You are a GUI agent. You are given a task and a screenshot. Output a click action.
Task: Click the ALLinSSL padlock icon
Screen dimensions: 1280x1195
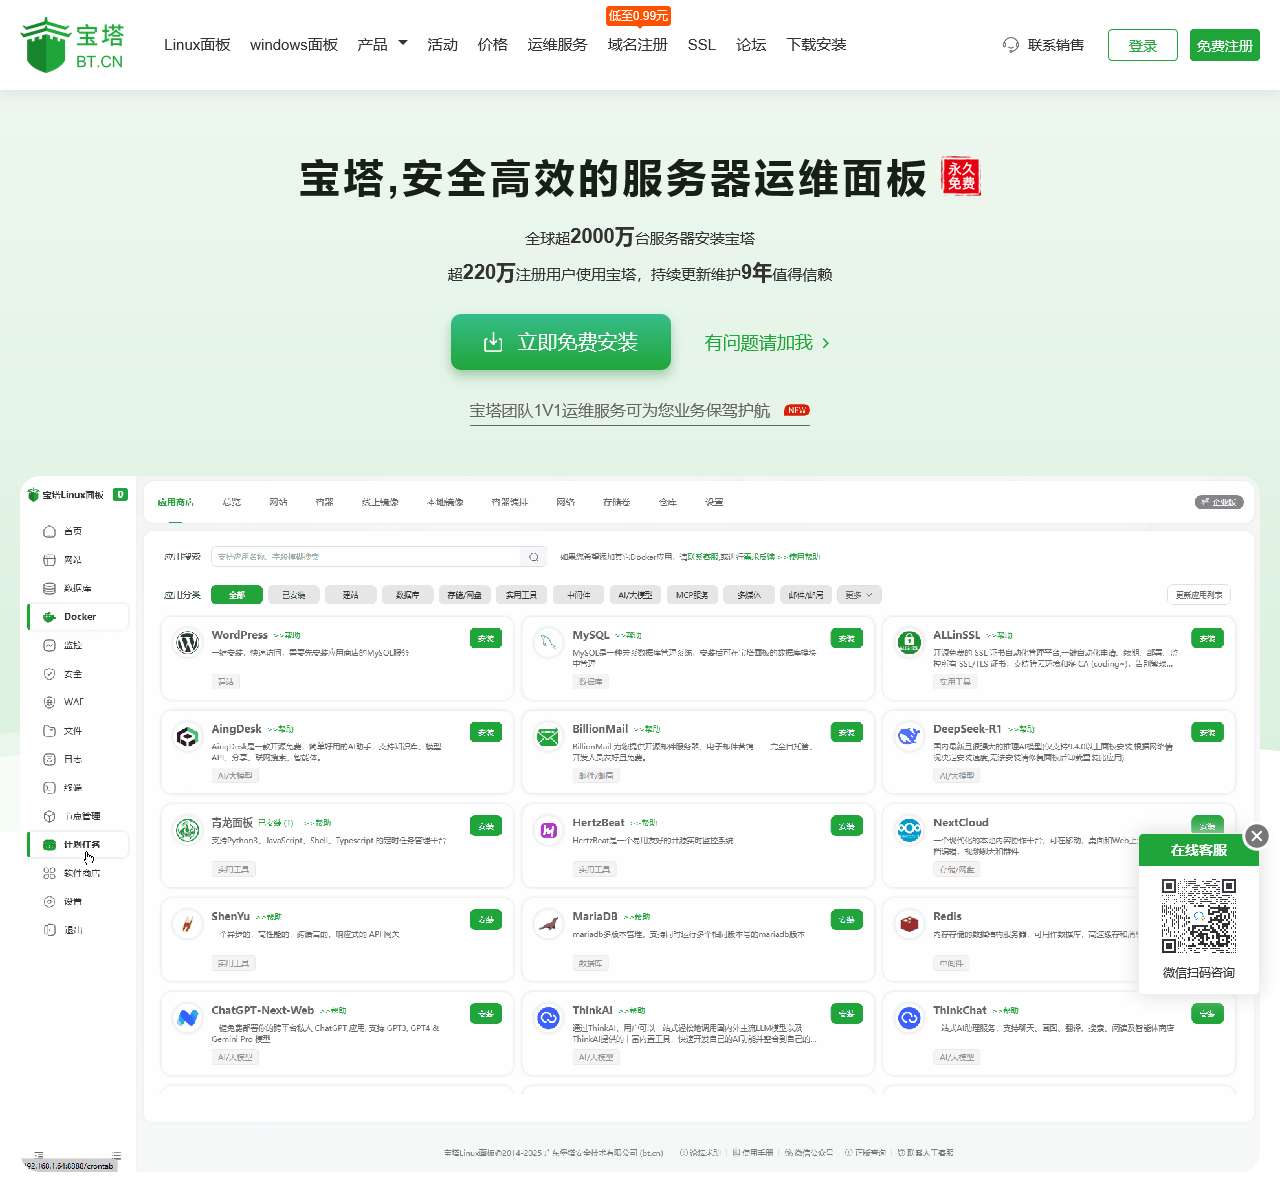click(x=909, y=643)
